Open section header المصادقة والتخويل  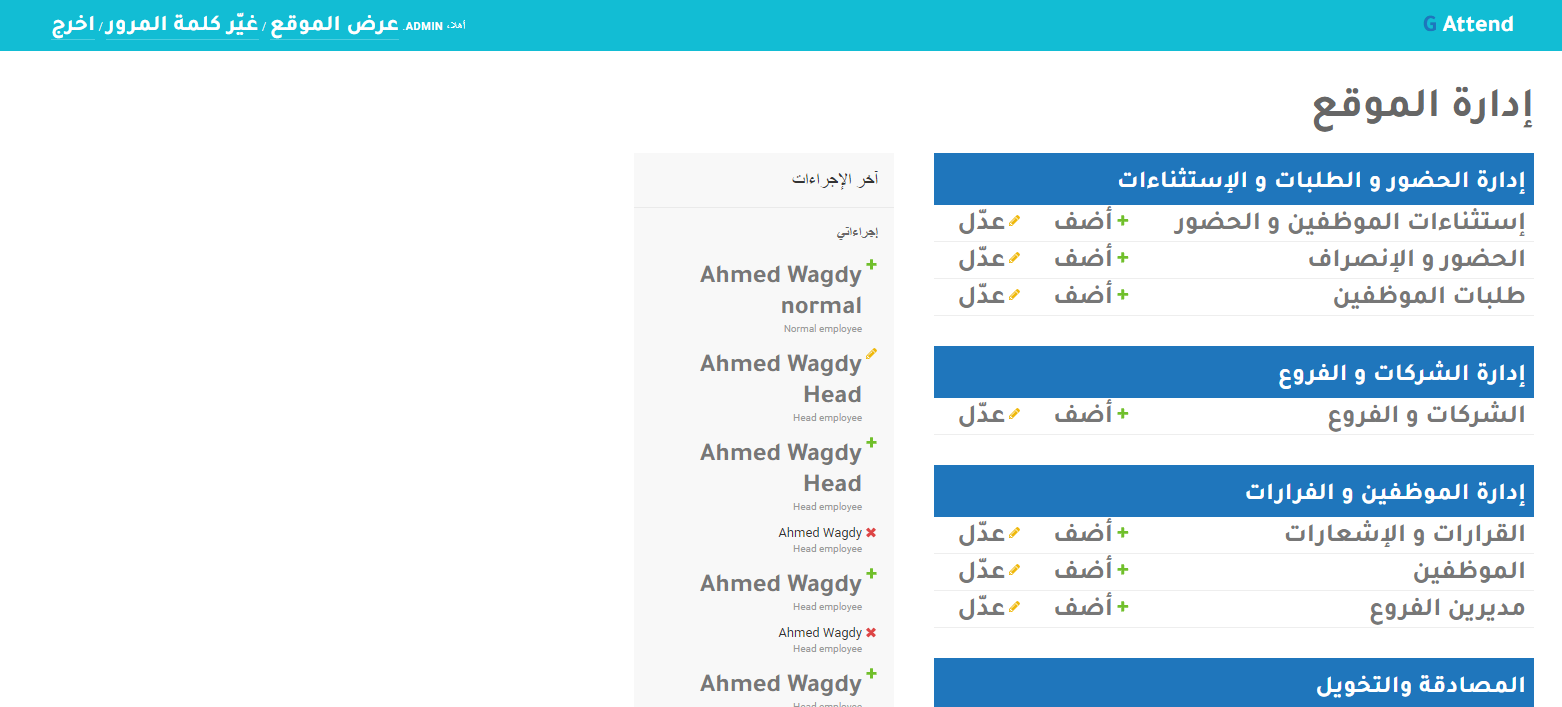pos(1420,685)
